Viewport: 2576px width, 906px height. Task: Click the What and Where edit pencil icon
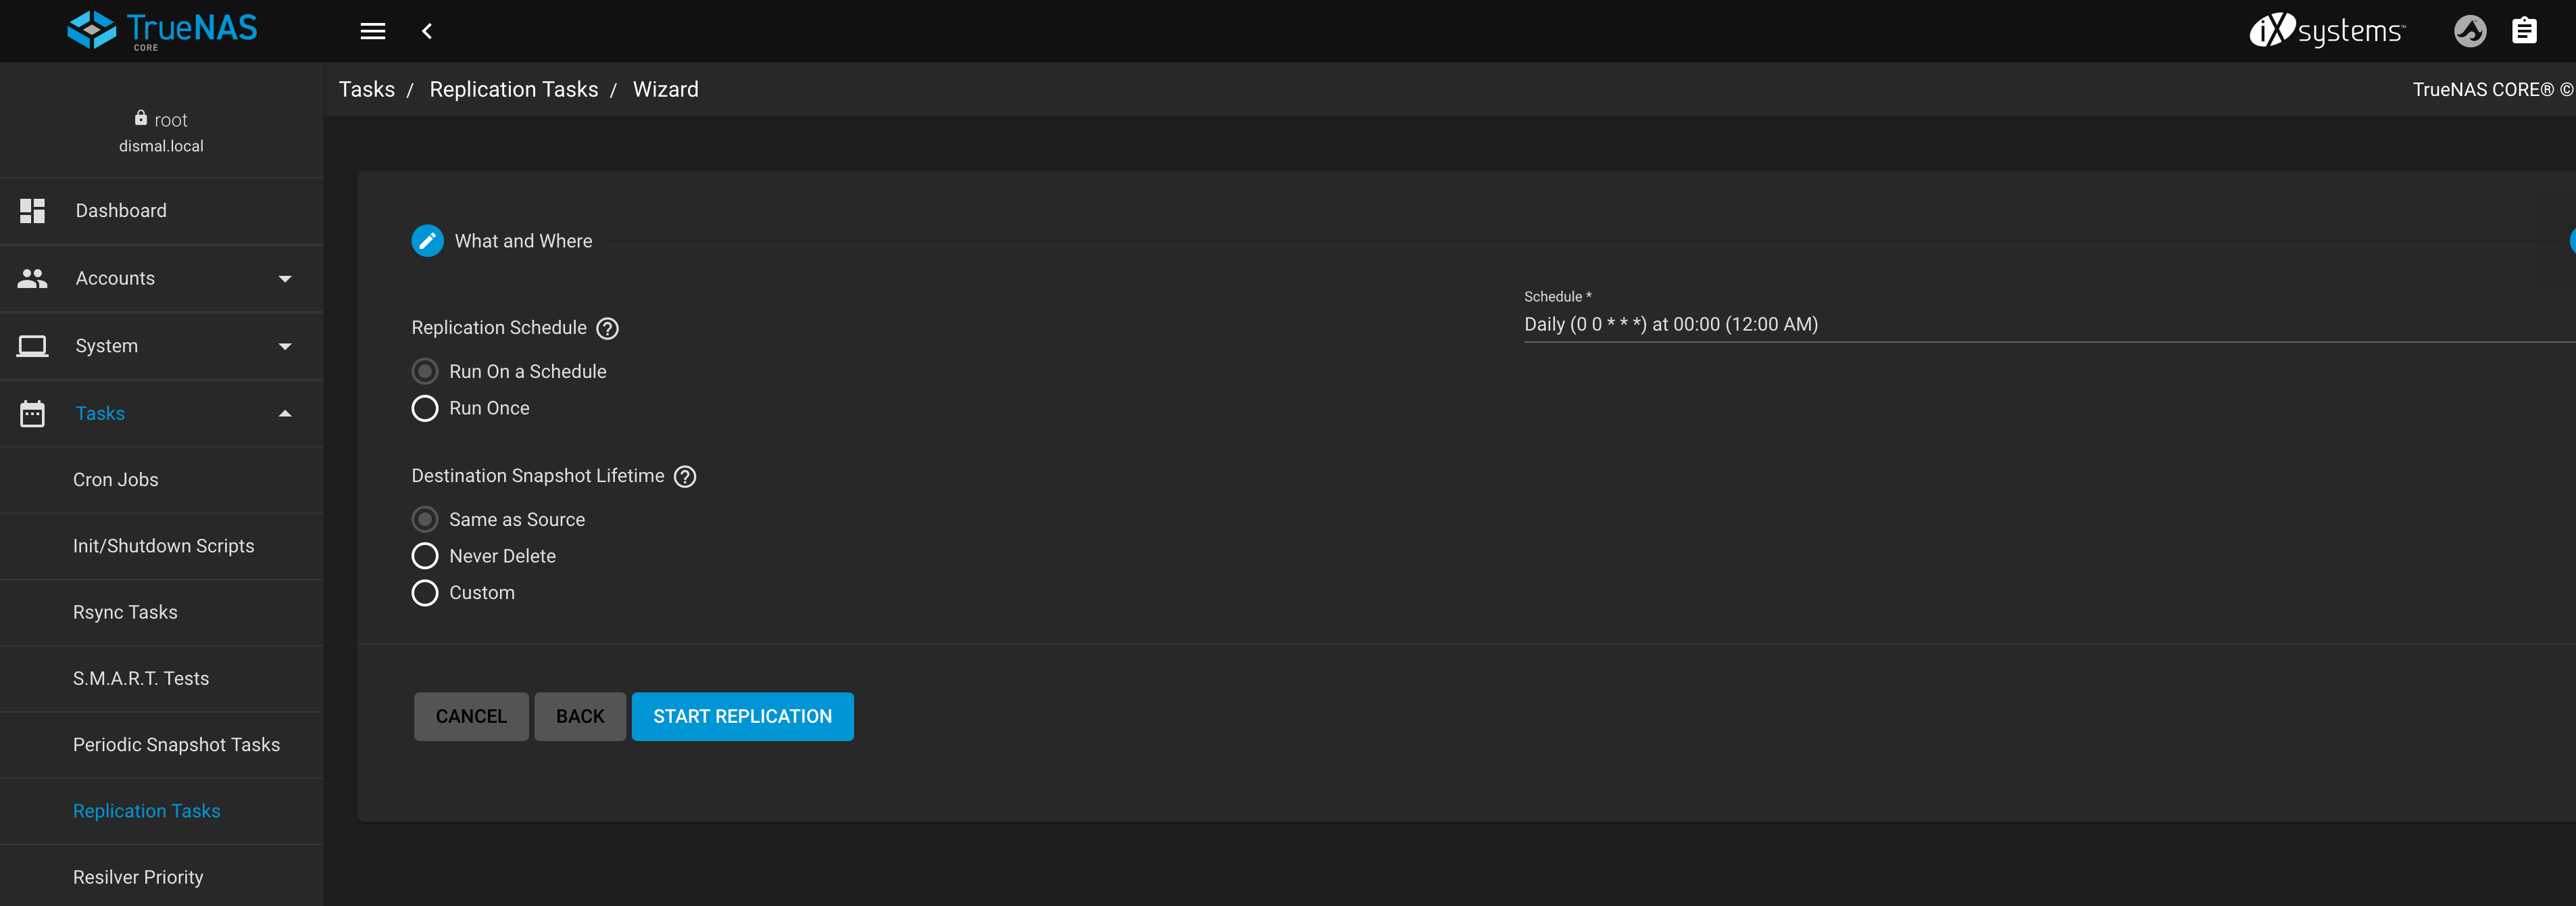click(427, 240)
